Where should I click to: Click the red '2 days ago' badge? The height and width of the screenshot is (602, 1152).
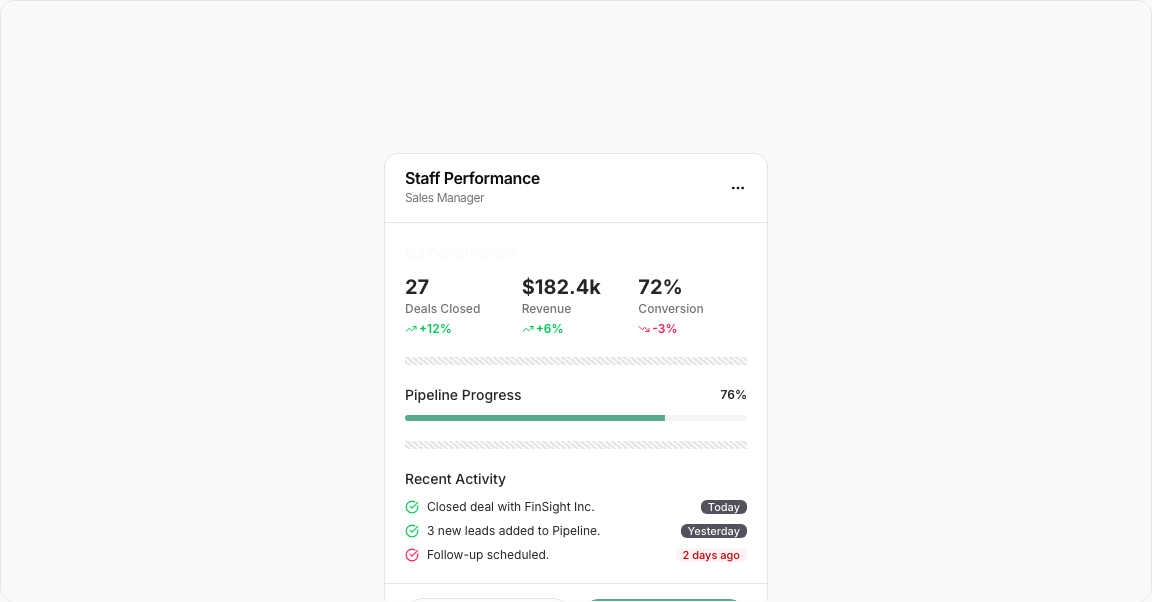click(x=711, y=555)
